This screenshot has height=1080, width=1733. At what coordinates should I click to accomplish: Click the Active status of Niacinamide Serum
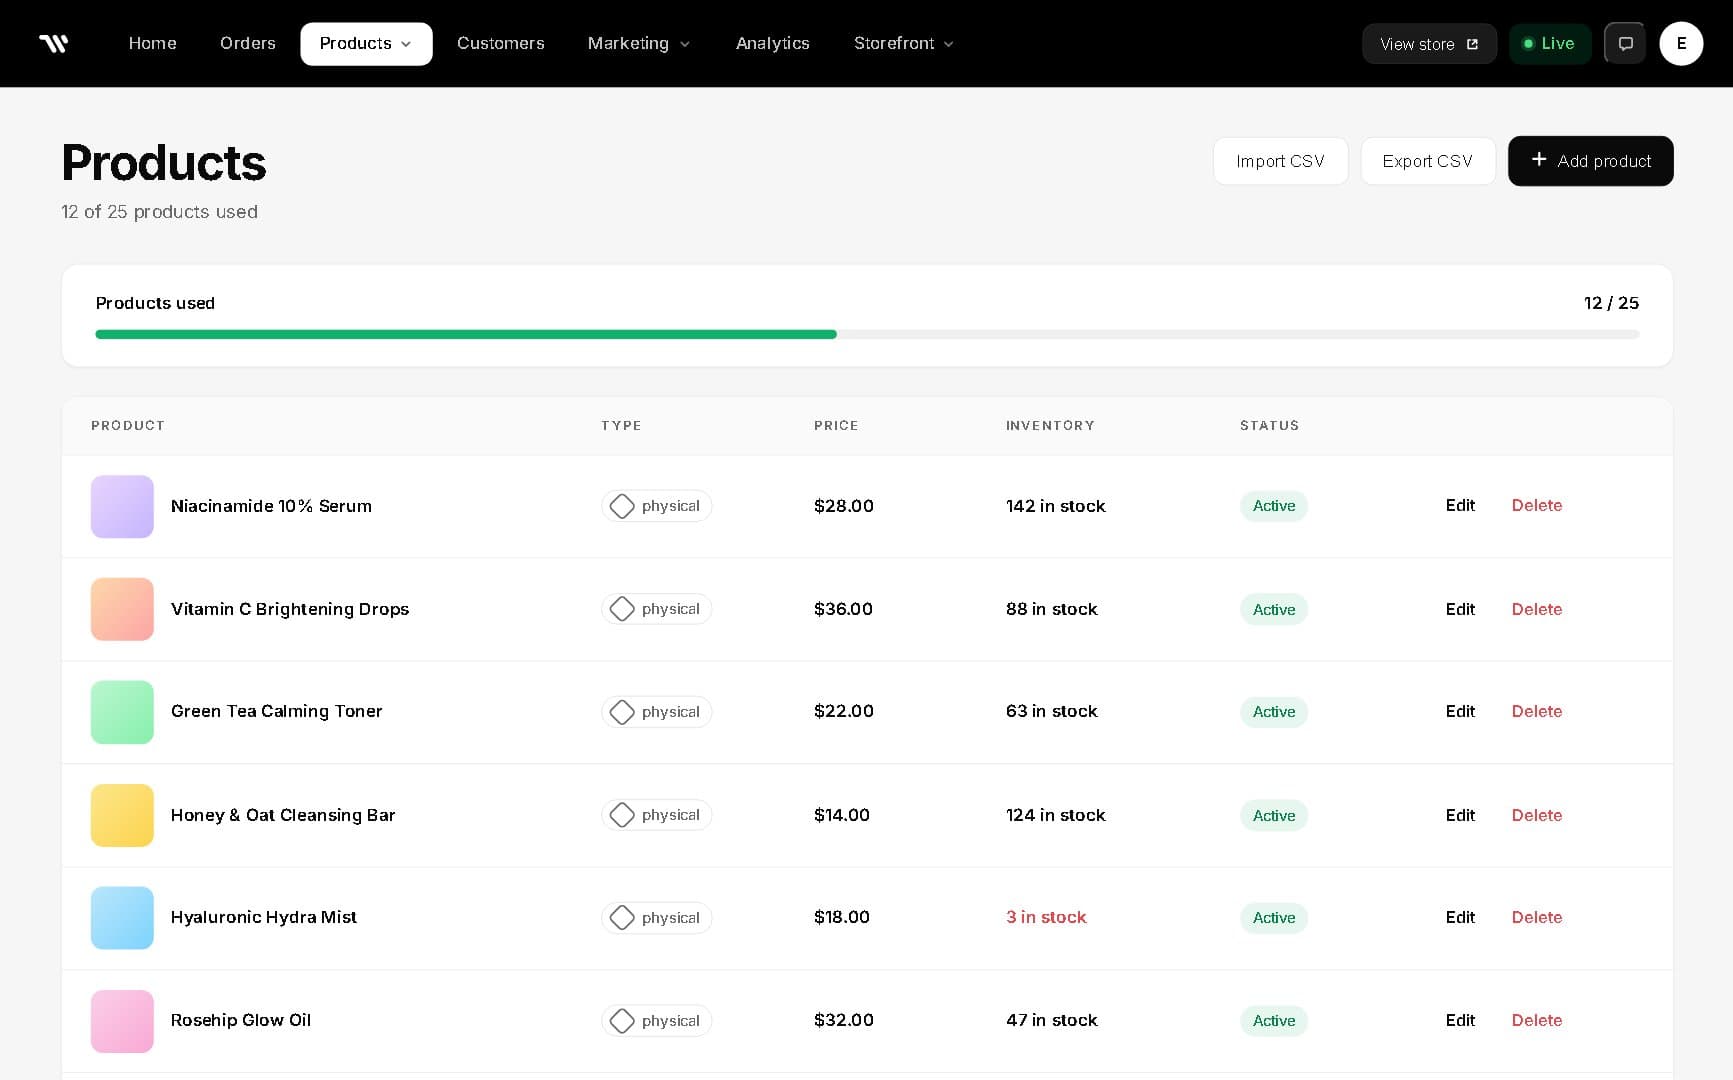[x=1274, y=506]
